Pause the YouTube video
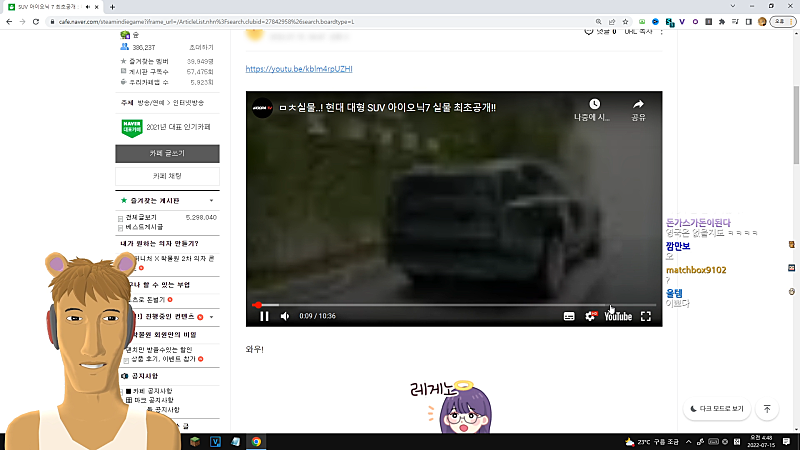The image size is (800, 450). [x=264, y=316]
